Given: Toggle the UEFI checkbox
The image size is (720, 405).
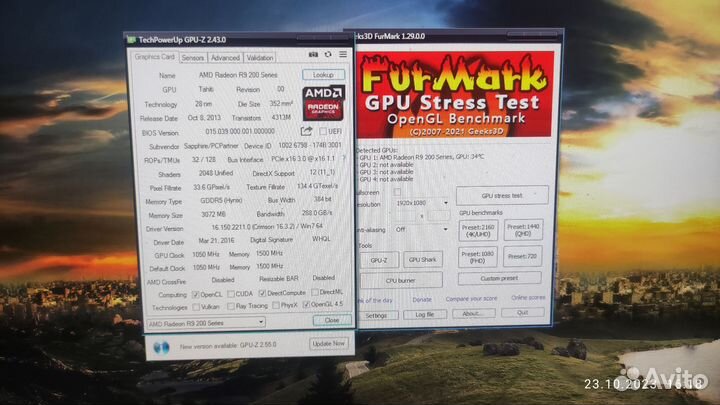Looking at the screenshot, I should [325, 130].
